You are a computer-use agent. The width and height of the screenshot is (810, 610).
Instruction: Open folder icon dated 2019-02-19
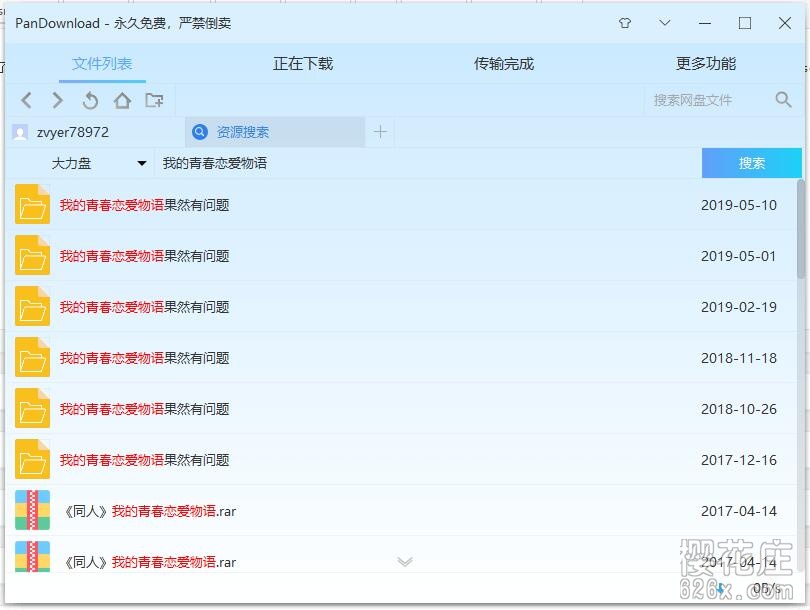[x=32, y=306]
